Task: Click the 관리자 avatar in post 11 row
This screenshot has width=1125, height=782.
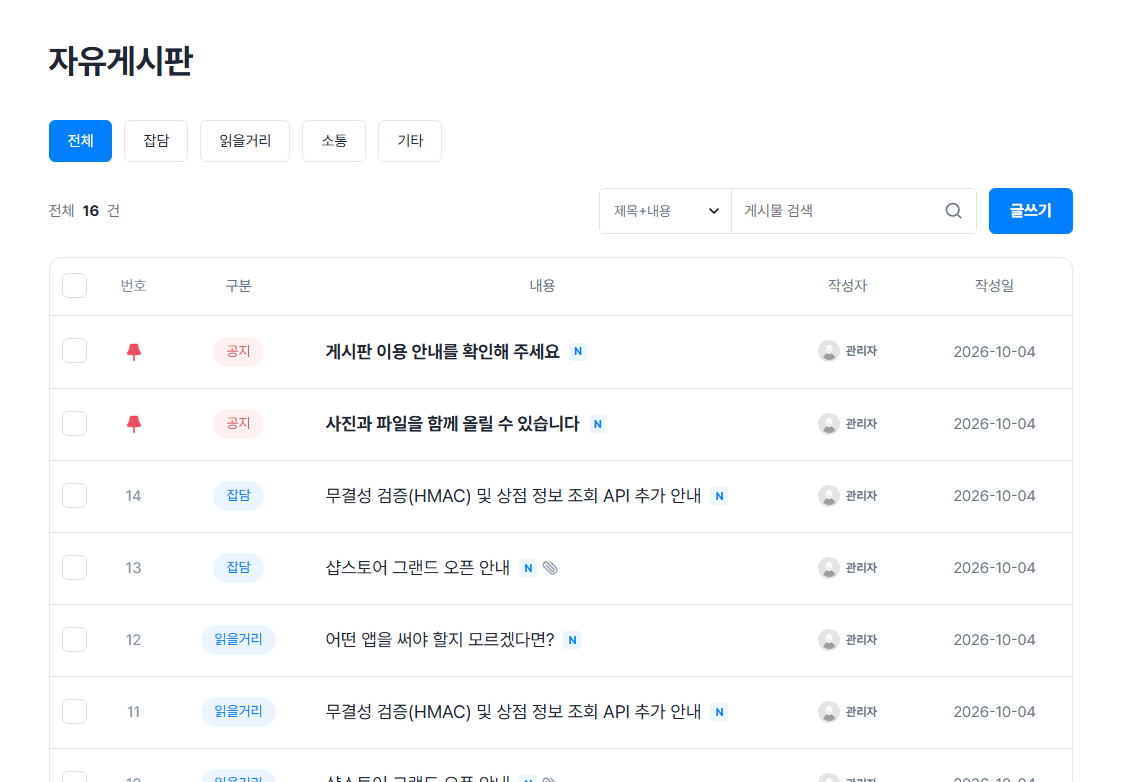Action: [x=829, y=712]
